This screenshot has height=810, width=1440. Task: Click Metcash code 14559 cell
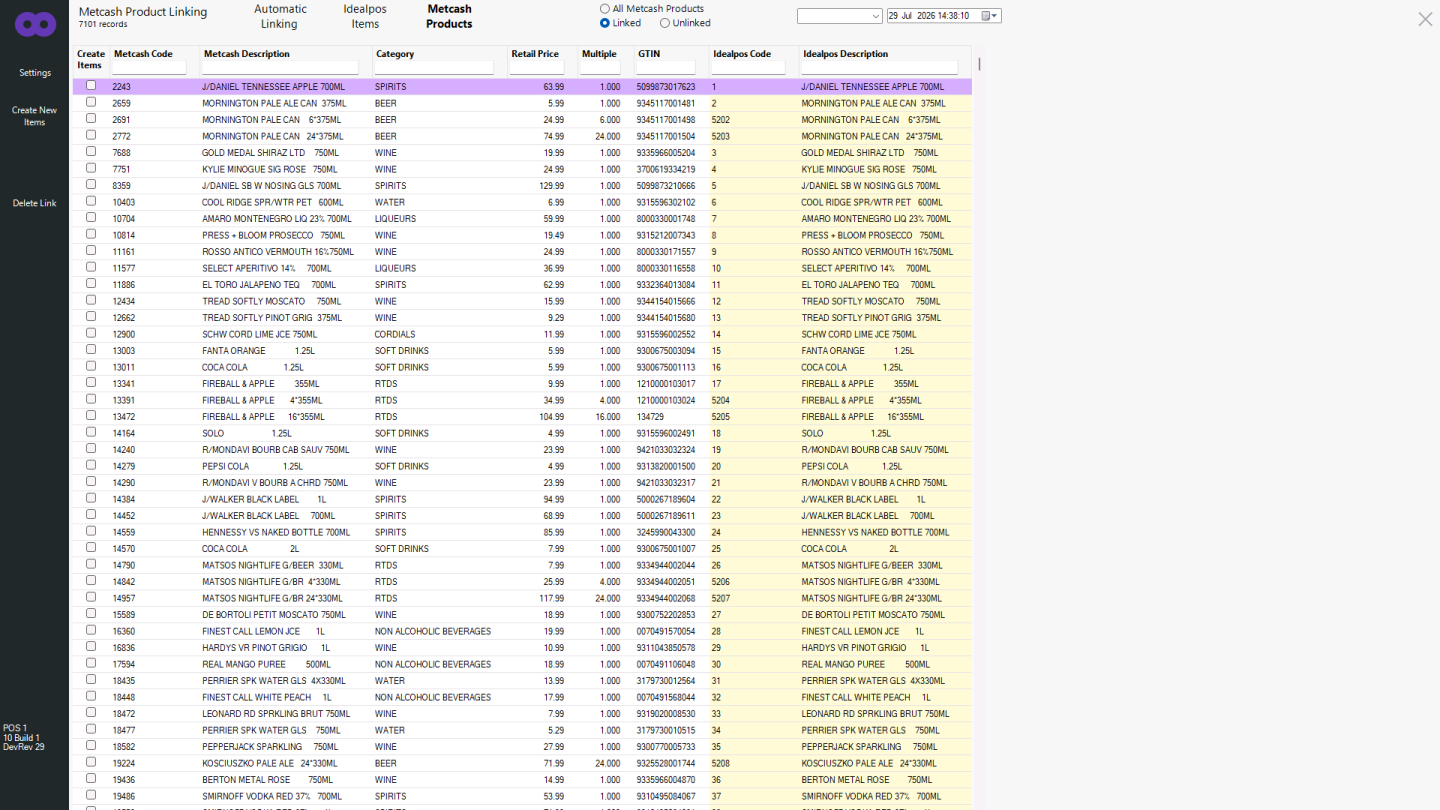tap(123, 532)
